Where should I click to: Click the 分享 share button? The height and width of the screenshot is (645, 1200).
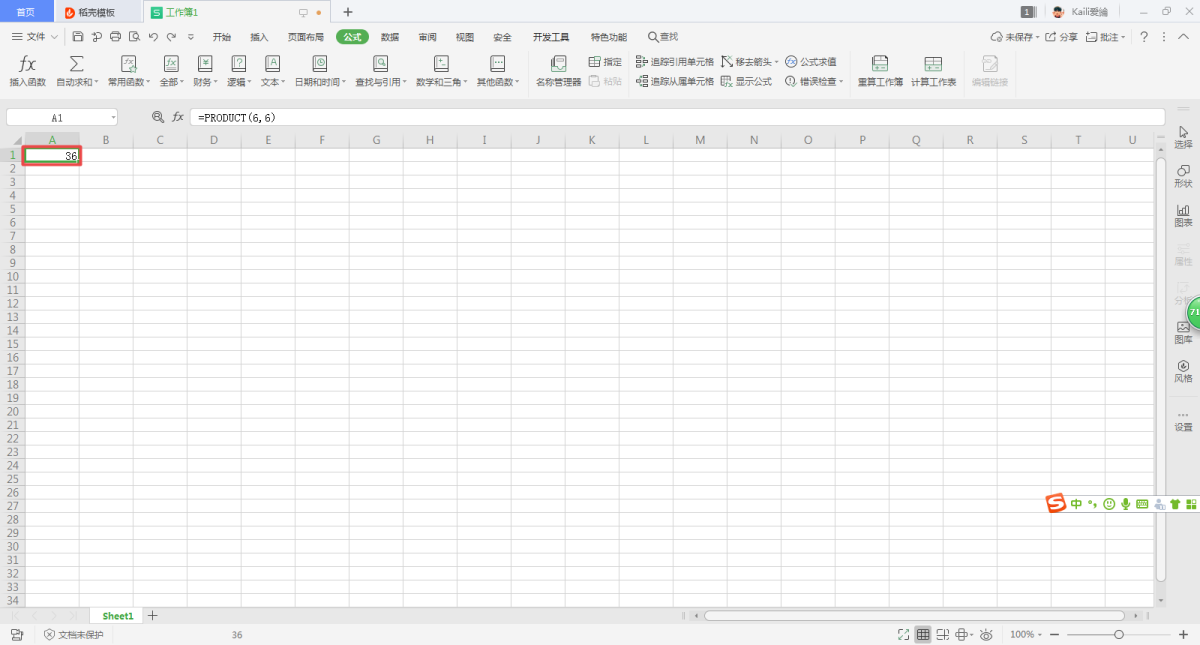[1062, 37]
